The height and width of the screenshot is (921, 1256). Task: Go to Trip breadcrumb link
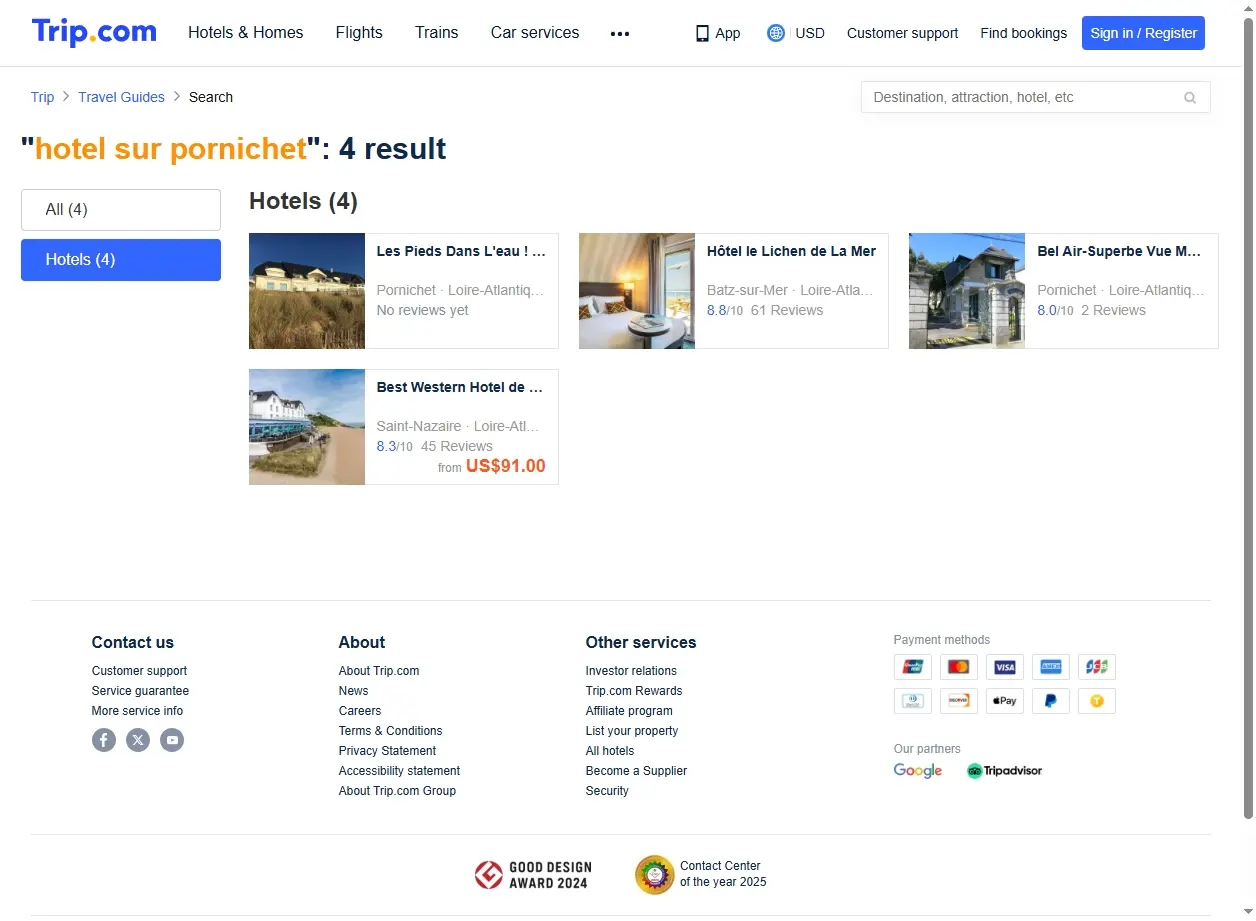(x=43, y=97)
